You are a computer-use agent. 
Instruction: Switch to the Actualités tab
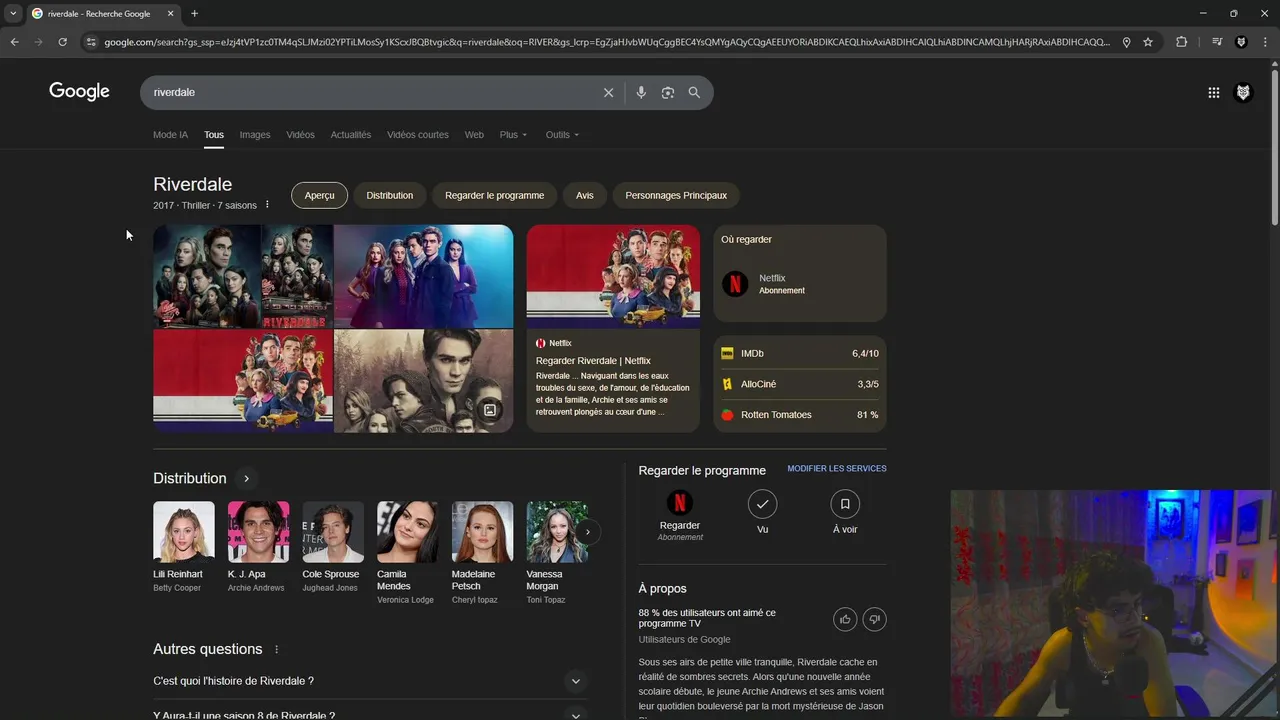click(x=351, y=135)
